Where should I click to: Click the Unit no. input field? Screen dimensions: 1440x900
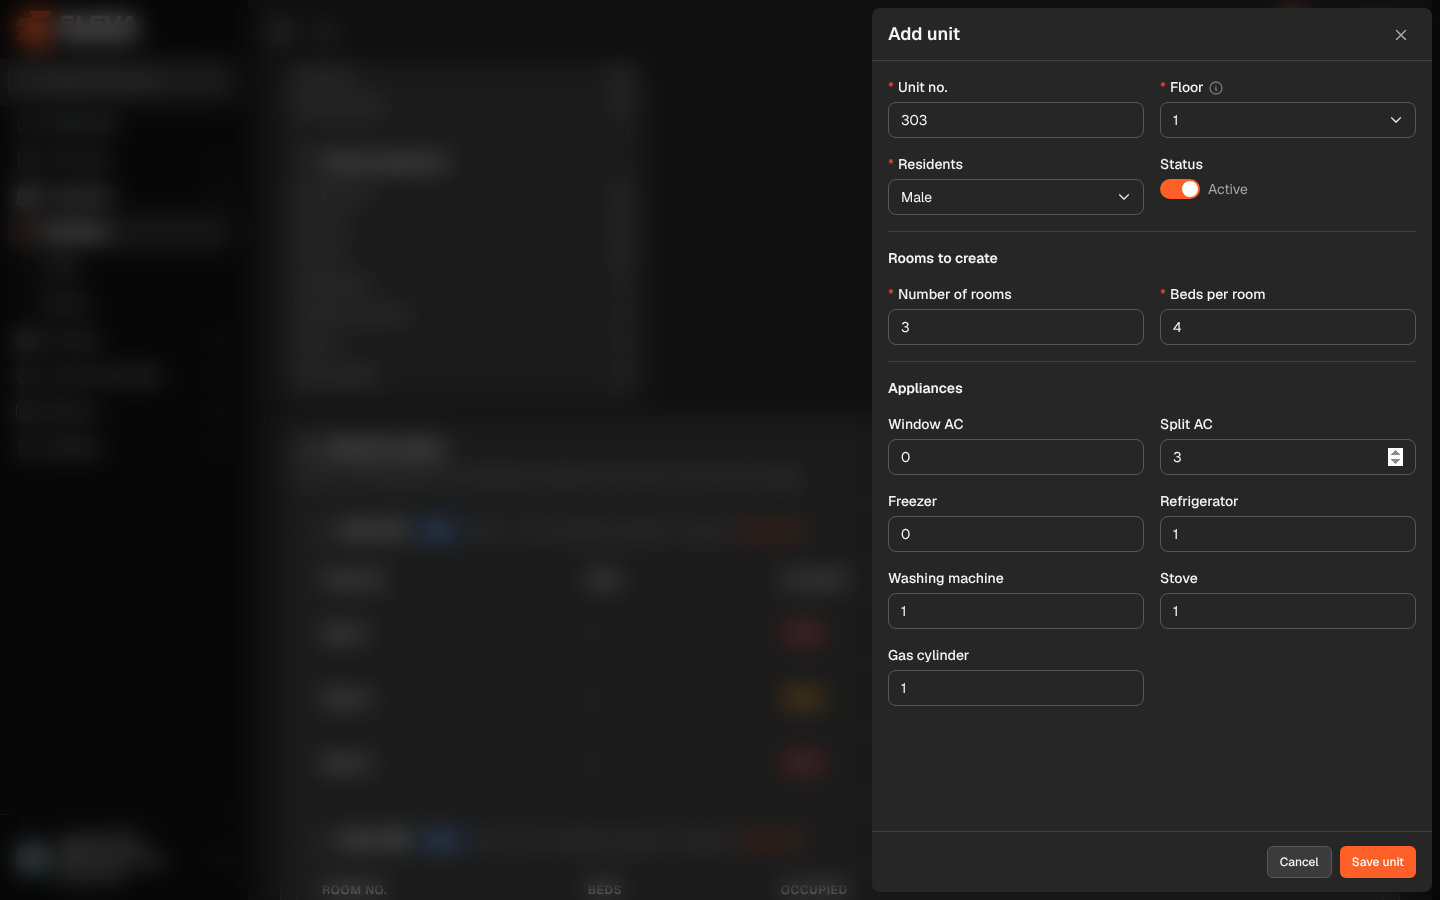click(x=1015, y=120)
